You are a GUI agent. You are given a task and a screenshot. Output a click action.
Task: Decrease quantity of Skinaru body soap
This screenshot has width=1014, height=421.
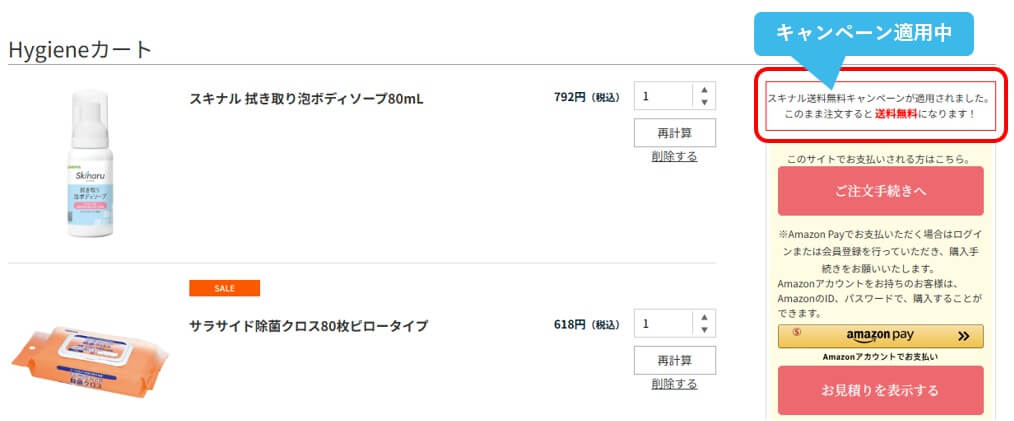pyautogui.click(x=704, y=103)
